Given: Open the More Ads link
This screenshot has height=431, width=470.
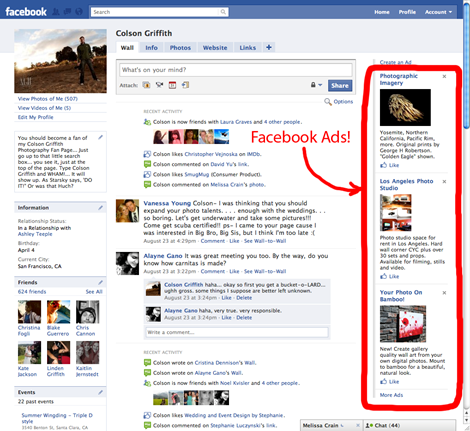Looking at the screenshot, I should pos(391,395).
